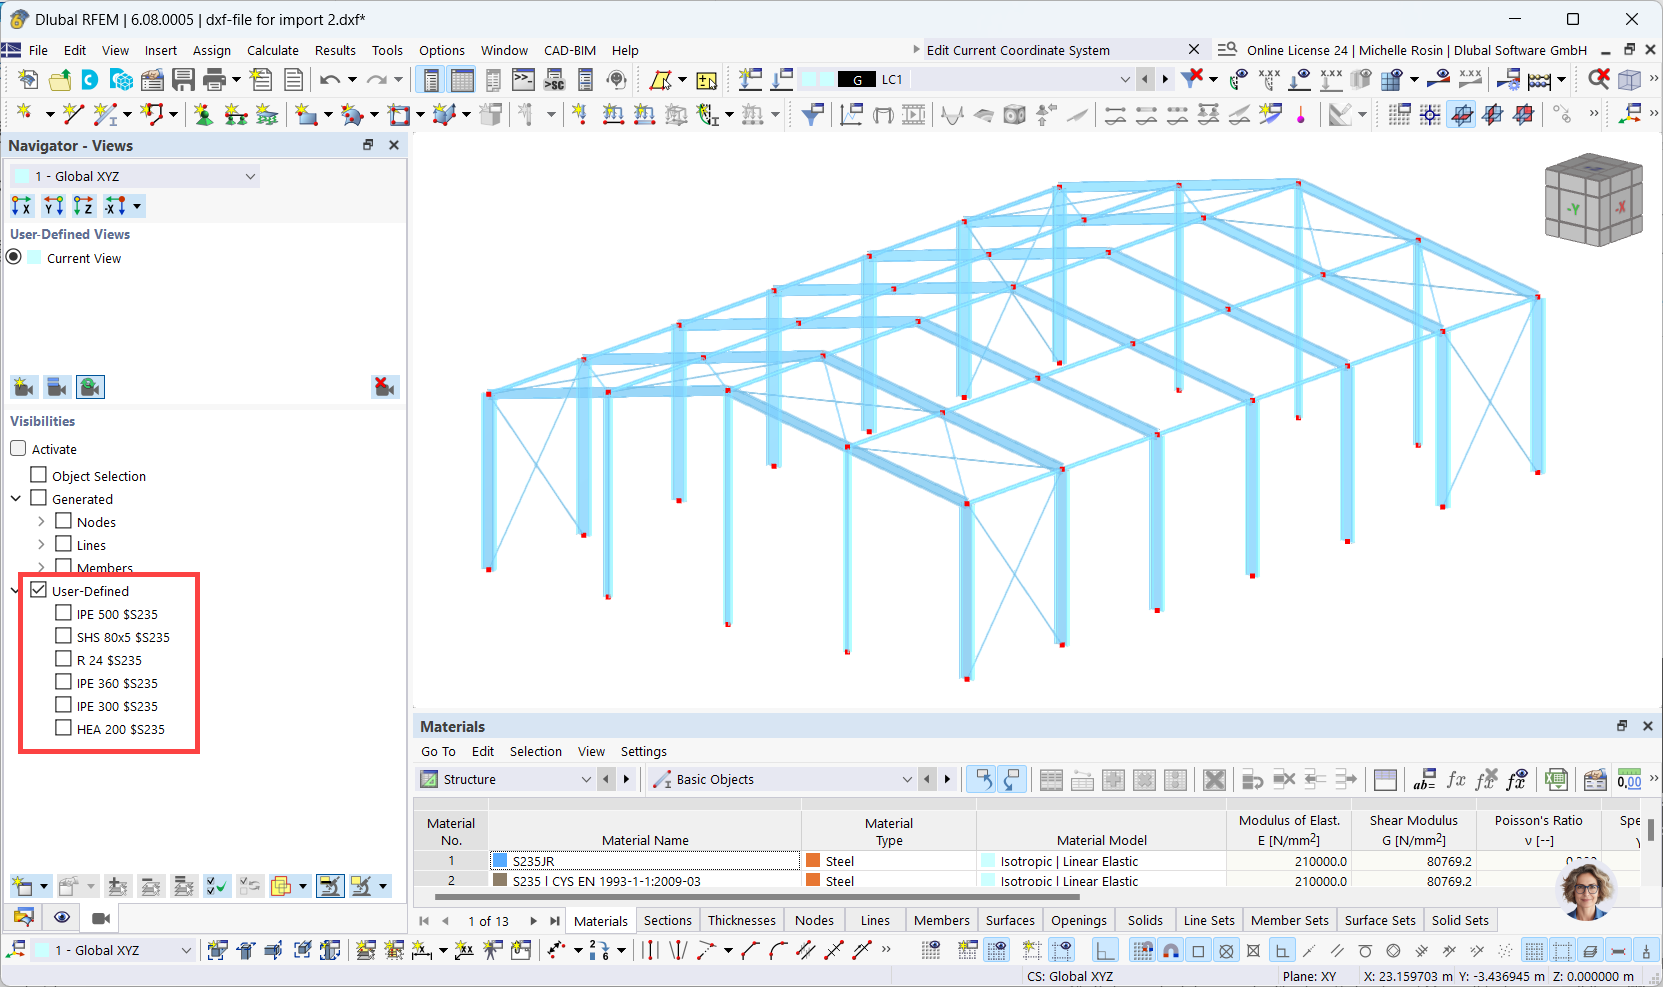Click the New Model icon
Screen dimensions: 1663x987
tap(28, 80)
